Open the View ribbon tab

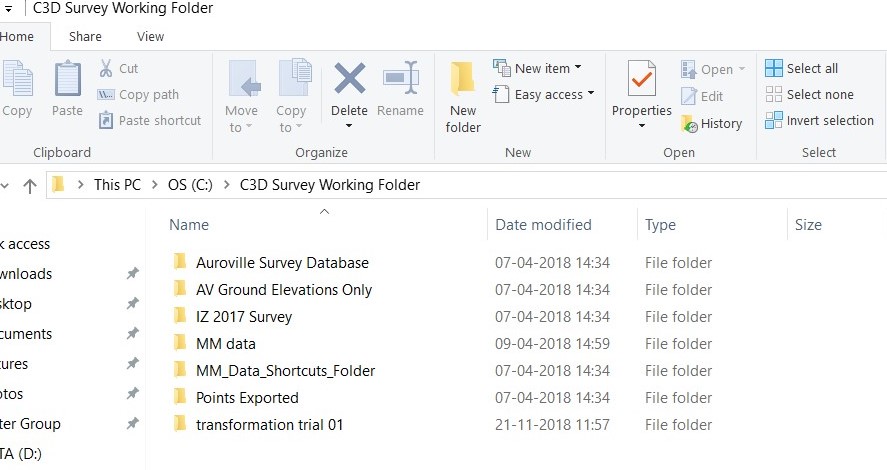pyautogui.click(x=150, y=36)
